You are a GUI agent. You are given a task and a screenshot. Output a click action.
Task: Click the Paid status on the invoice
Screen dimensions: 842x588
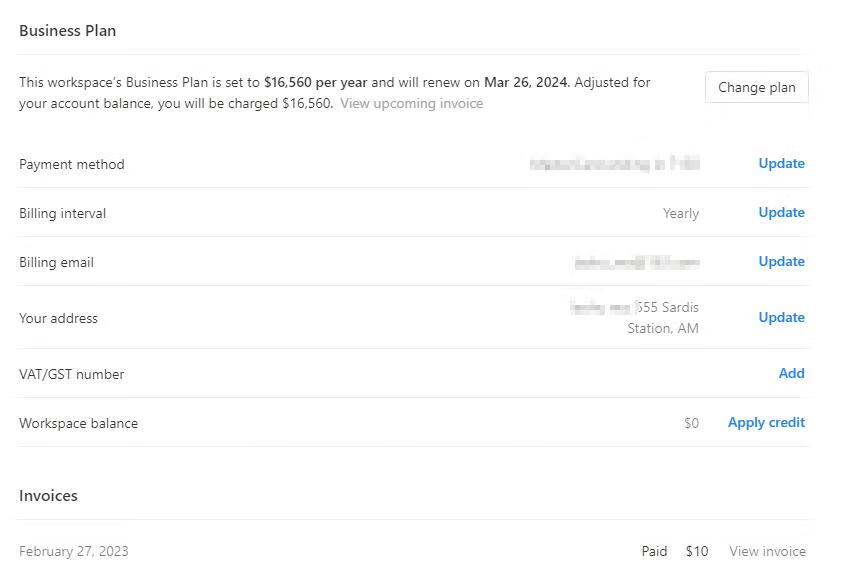(654, 551)
